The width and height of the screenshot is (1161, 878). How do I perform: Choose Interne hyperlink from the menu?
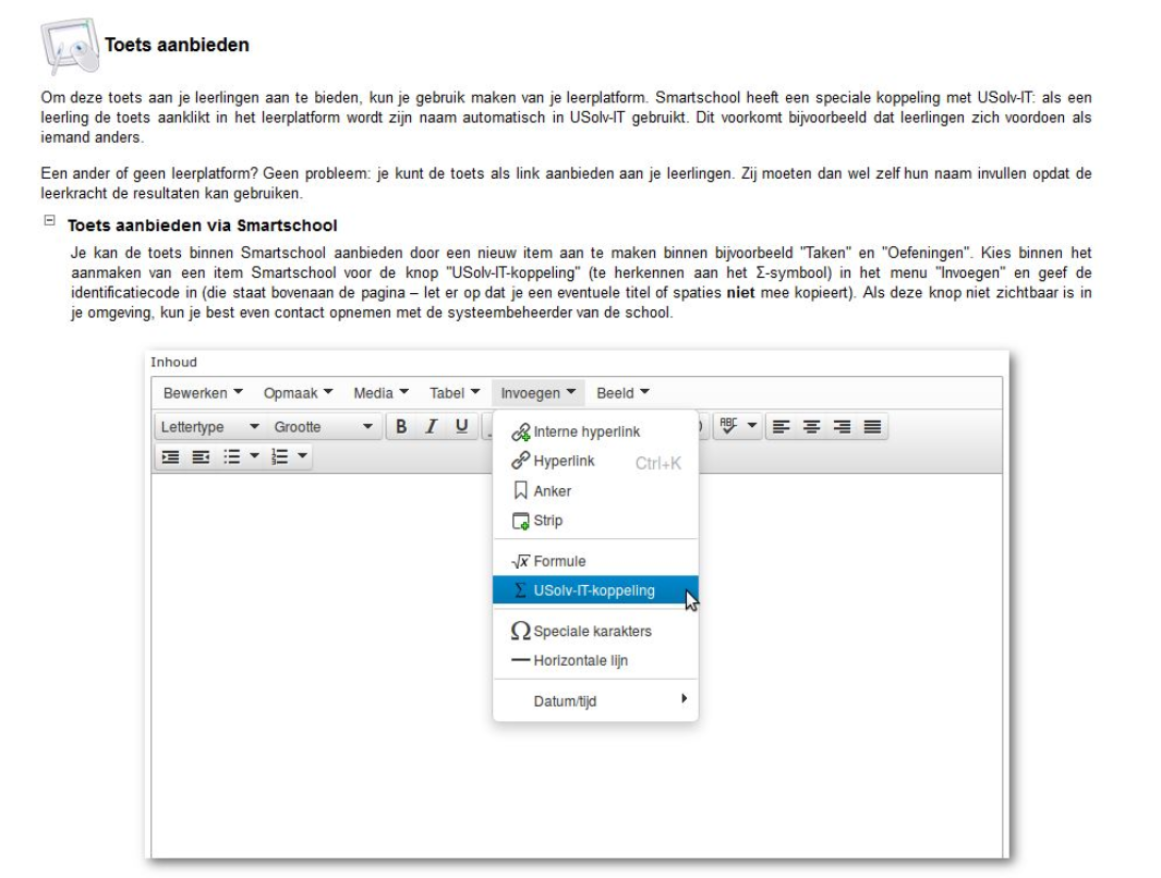pos(595,432)
